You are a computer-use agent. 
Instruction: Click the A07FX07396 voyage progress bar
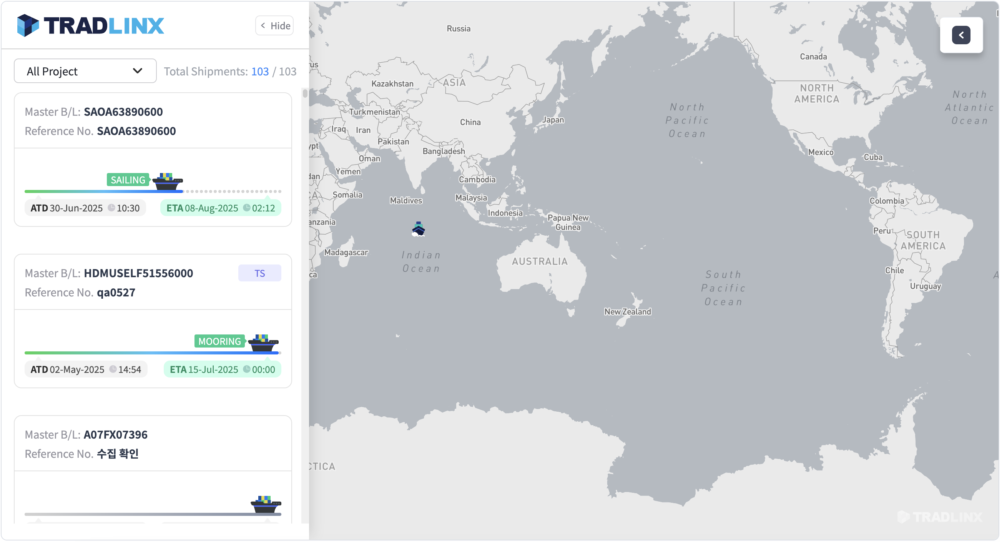[x=153, y=513]
